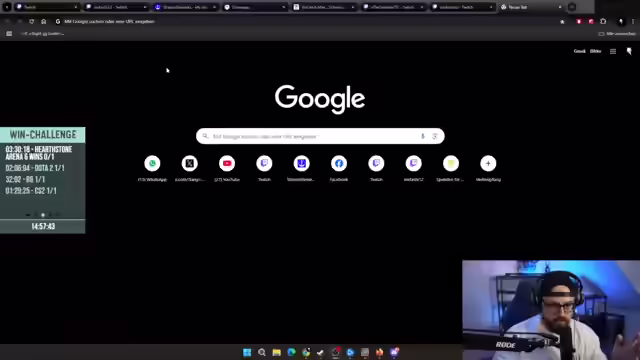This screenshot has height=360, width=640.
Task: Bookmark this page with the star icon
Action: click(562, 22)
